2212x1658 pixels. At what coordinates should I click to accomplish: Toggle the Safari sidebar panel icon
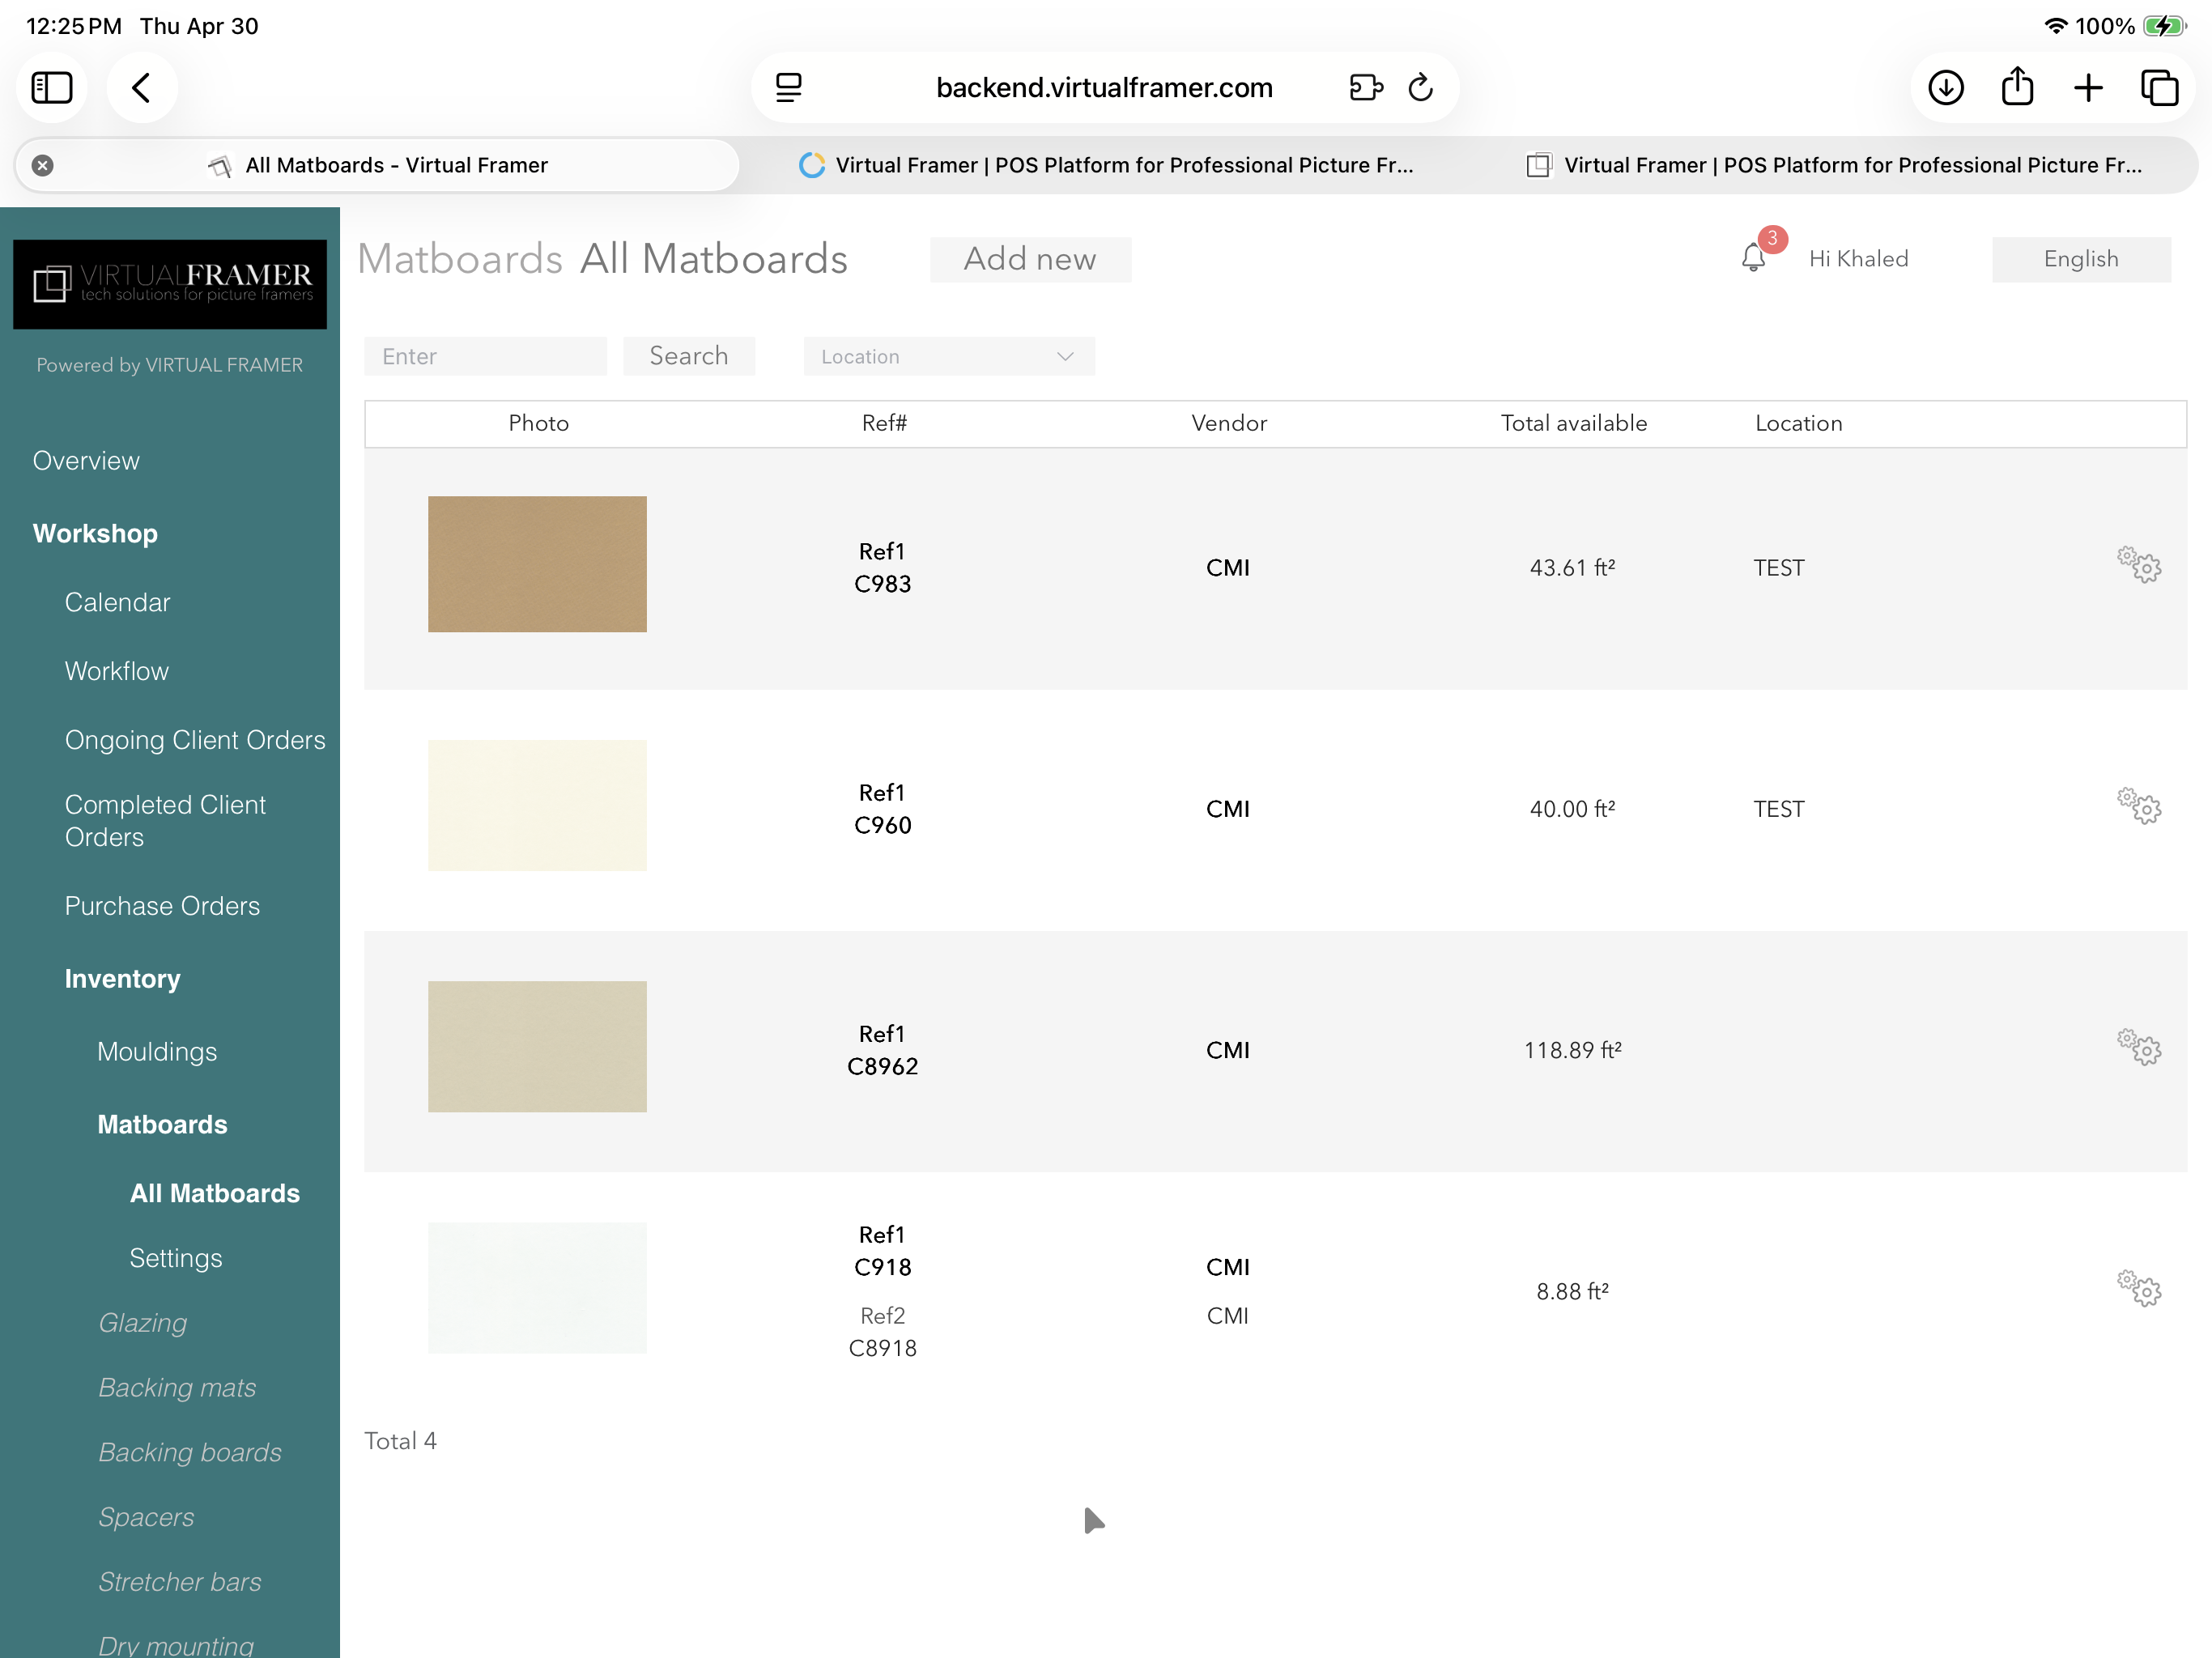(x=52, y=88)
